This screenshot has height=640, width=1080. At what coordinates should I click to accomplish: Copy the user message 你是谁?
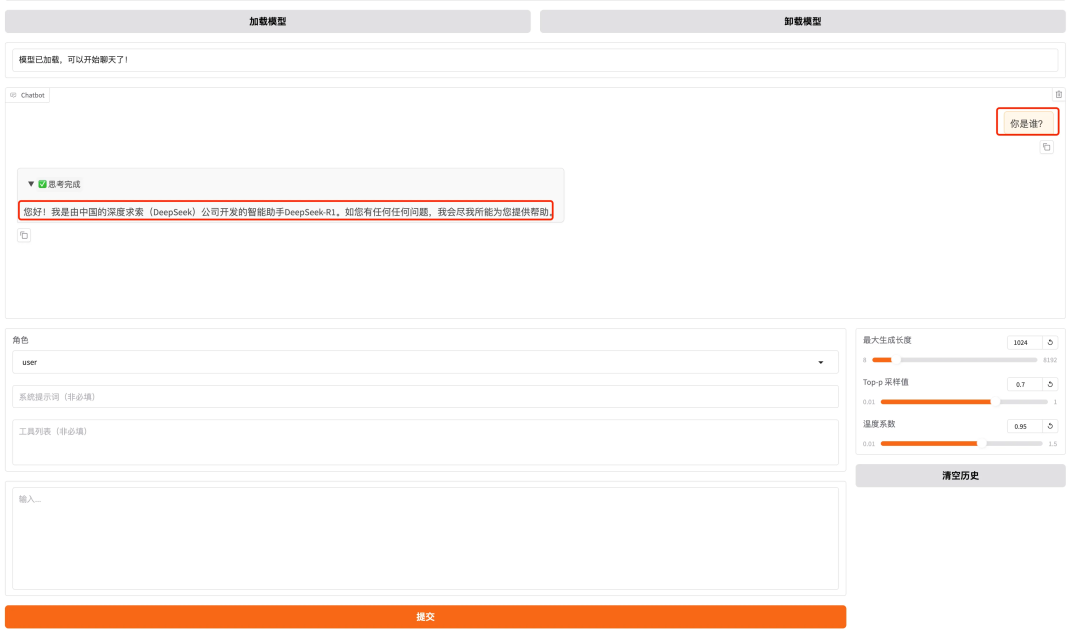pyautogui.click(x=1046, y=147)
